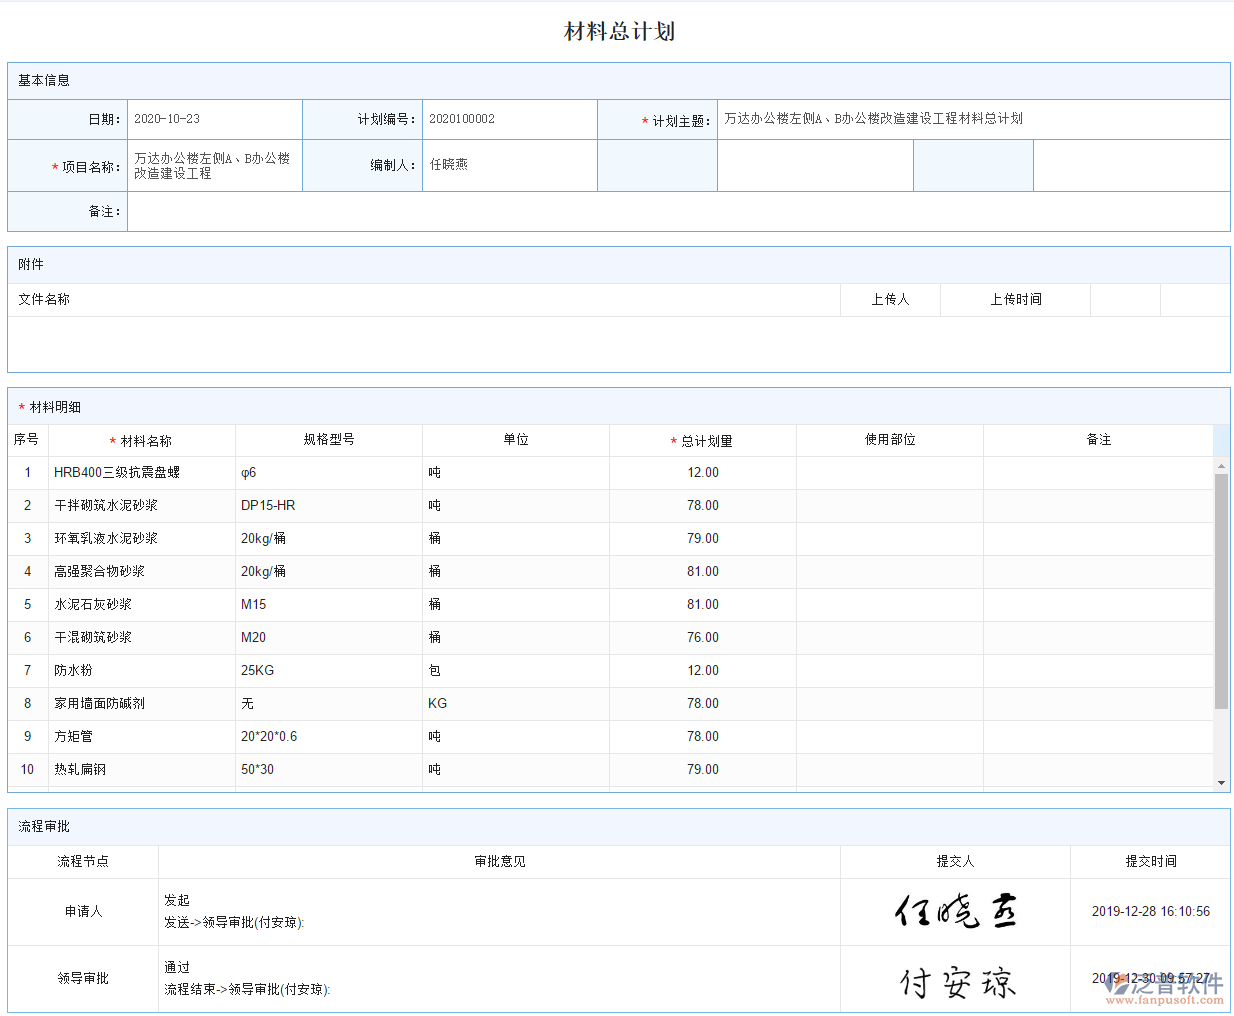Click the 编制人 field showing 任晓燕
The image size is (1234, 1016).
[x=509, y=165]
